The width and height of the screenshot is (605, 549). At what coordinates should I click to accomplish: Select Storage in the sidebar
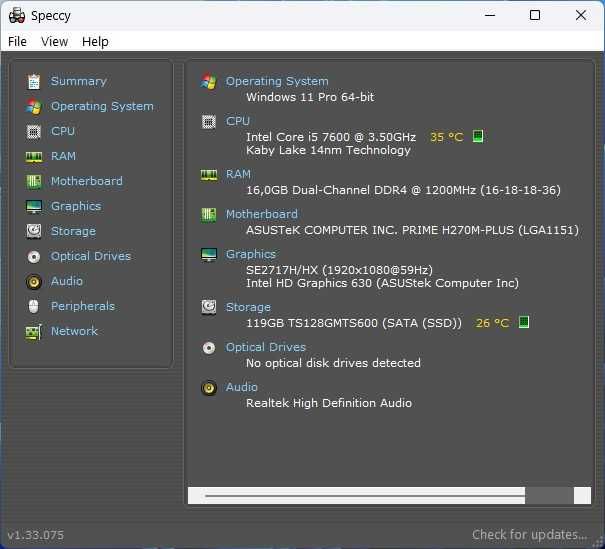(x=73, y=231)
